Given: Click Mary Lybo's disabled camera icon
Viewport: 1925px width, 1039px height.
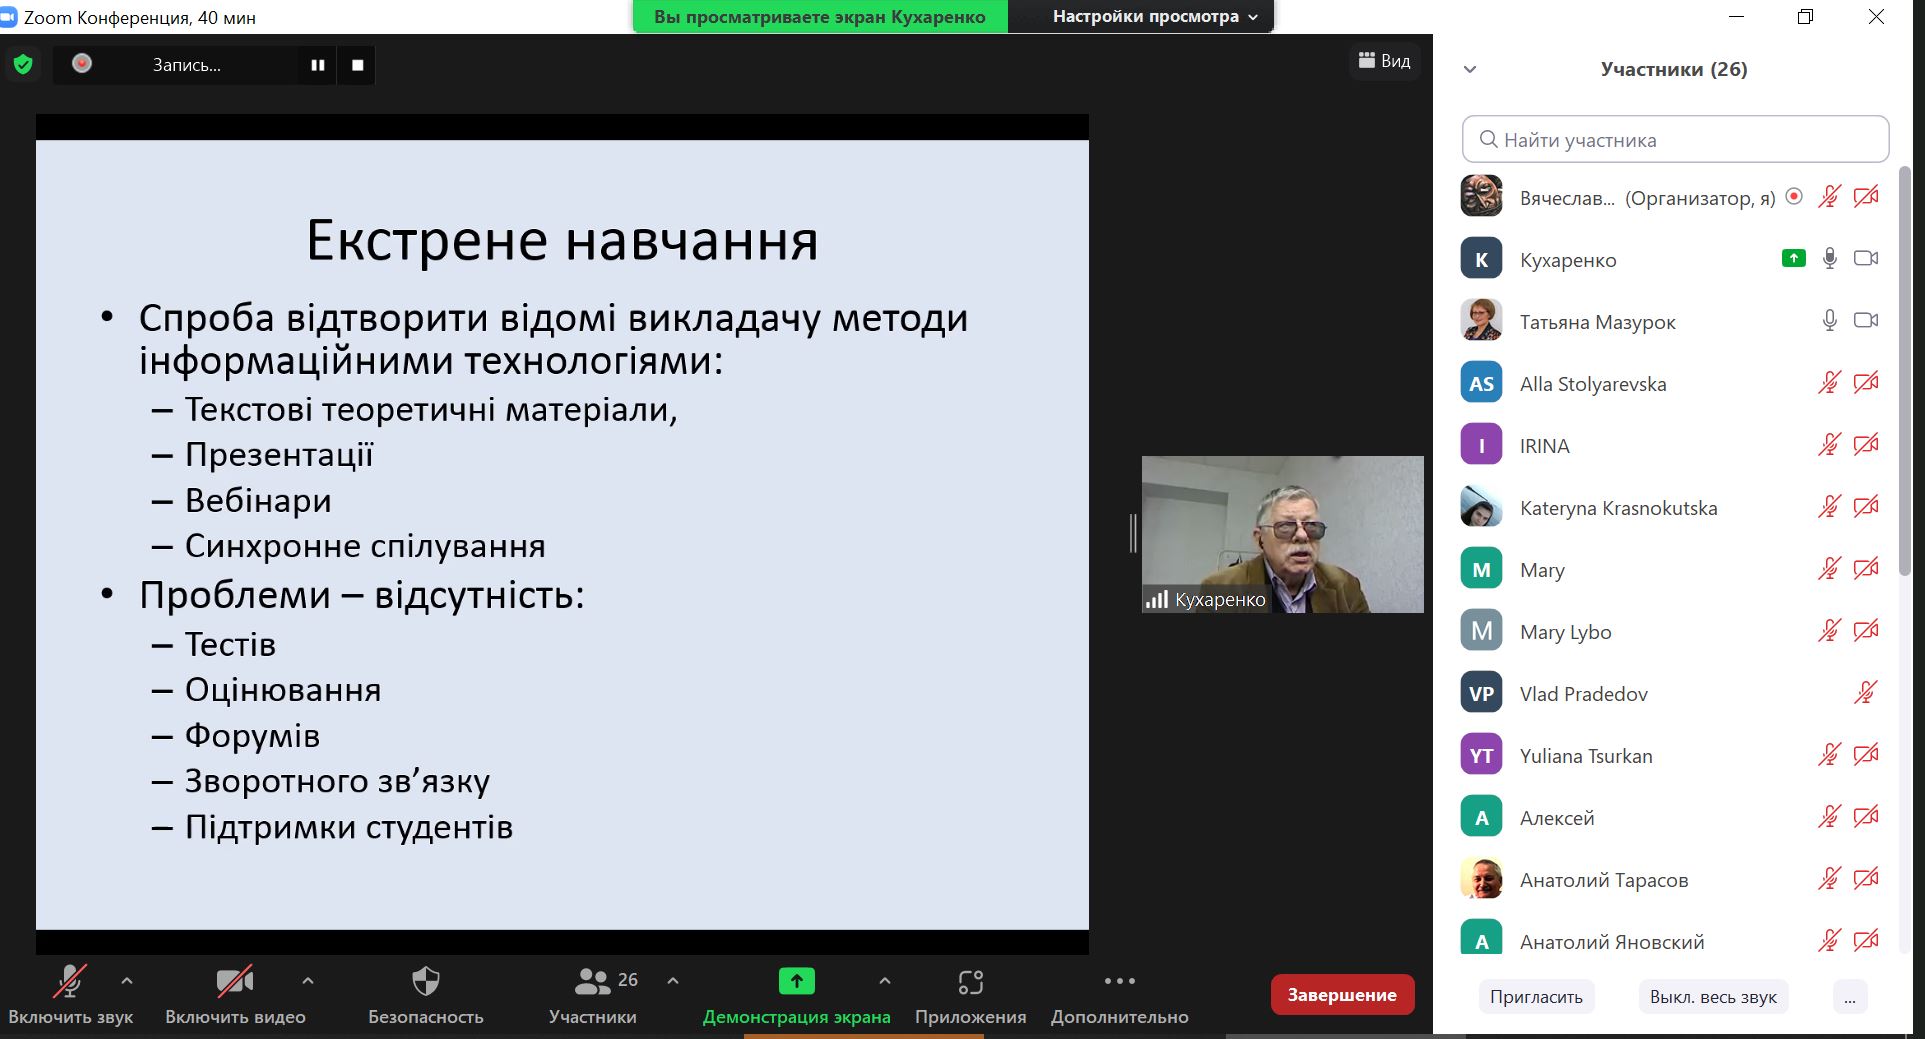Looking at the screenshot, I should [x=1866, y=630].
